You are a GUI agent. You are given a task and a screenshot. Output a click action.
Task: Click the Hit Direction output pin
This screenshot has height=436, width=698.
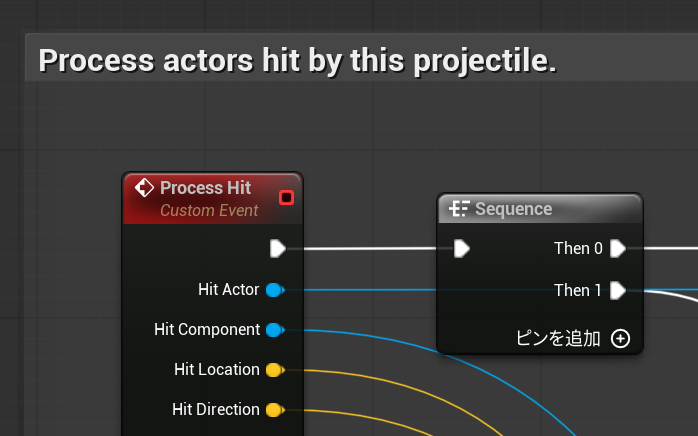click(x=274, y=410)
